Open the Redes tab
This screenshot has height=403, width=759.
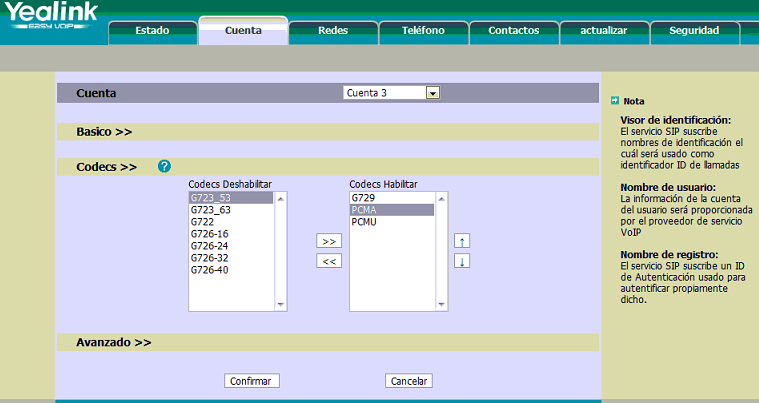[333, 30]
